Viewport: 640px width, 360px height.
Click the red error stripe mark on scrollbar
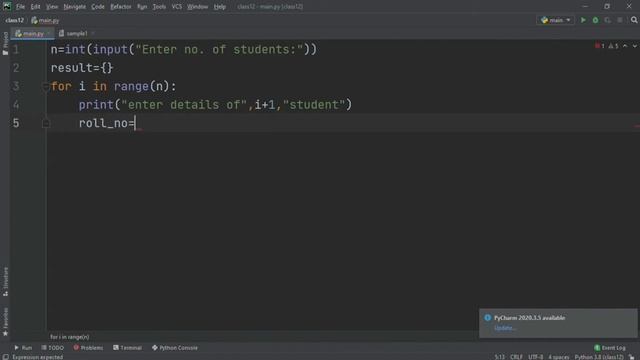point(637,126)
